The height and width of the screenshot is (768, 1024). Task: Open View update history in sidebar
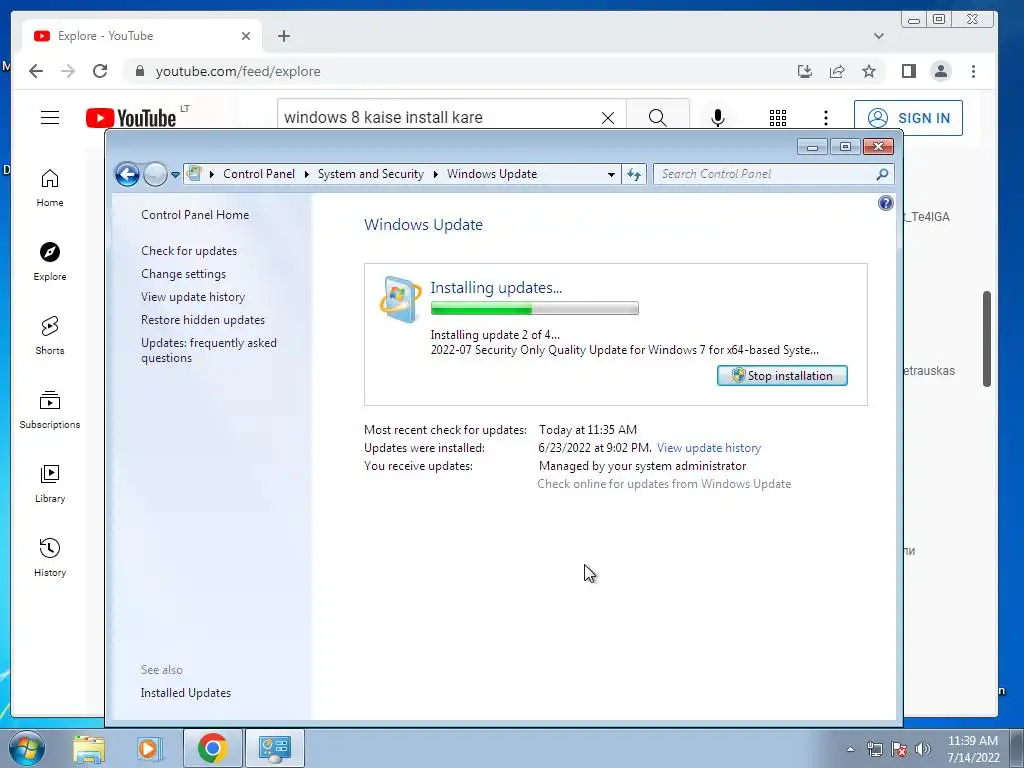pos(193,296)
